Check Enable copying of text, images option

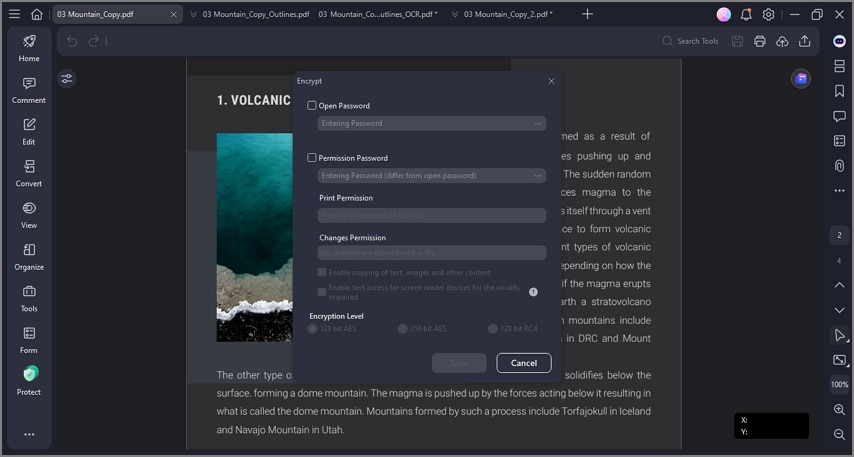click(x=322, y=272)
